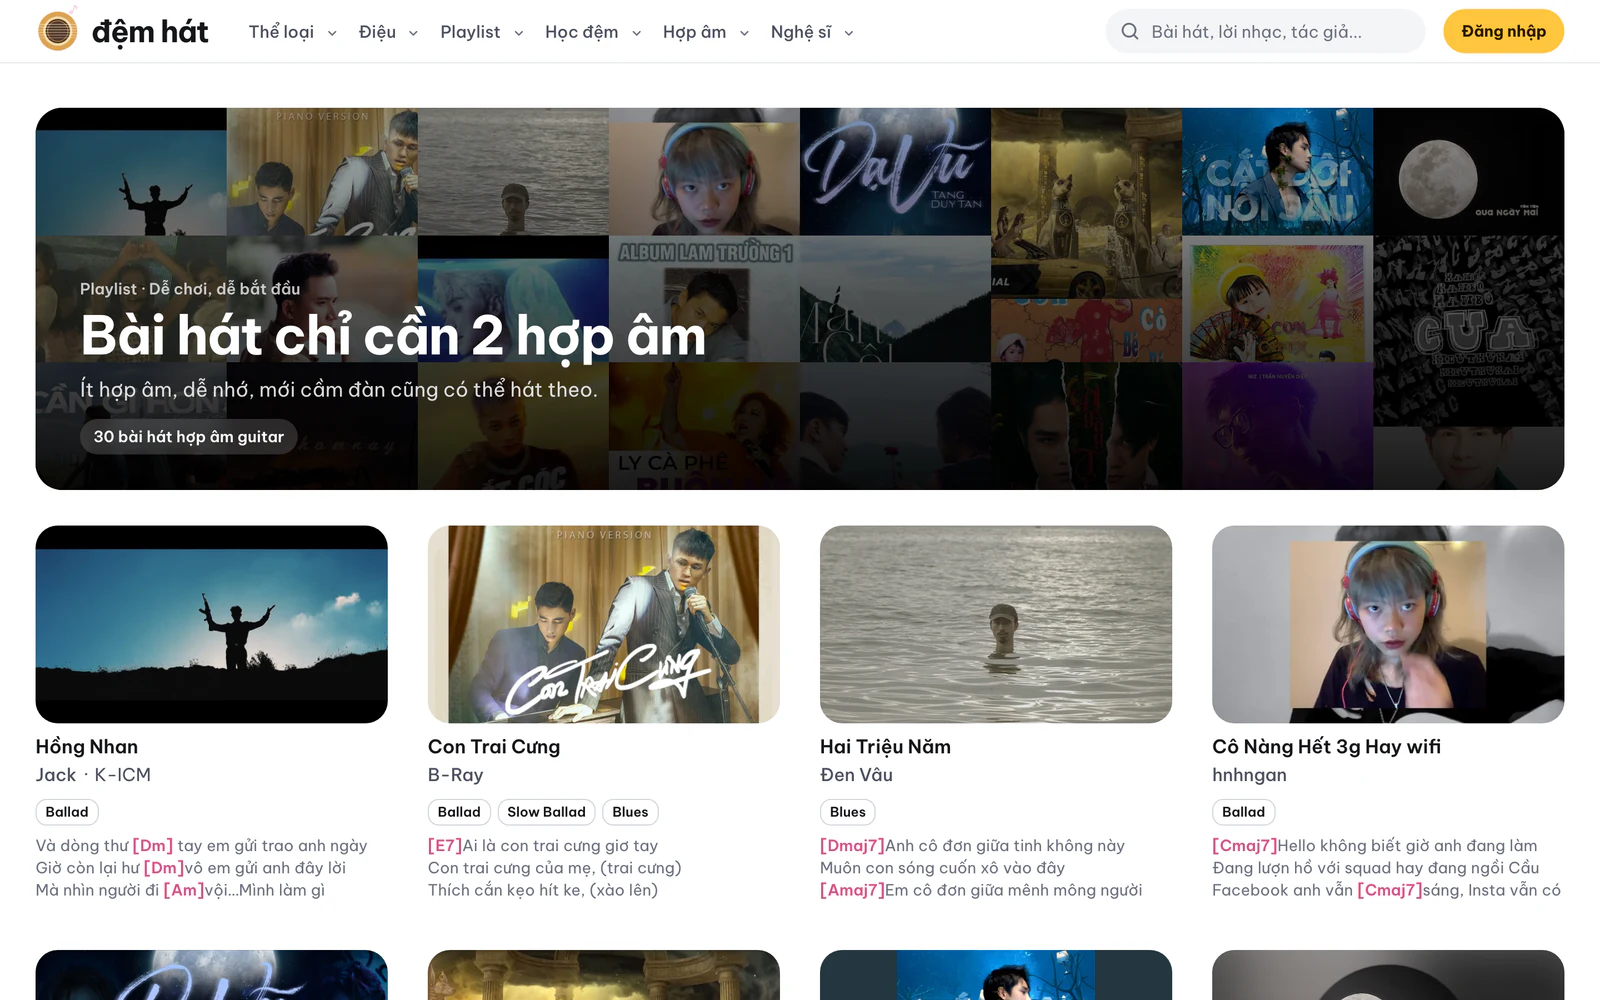Click banner subtitle 'Ít hợp âm, dễ nhớ'
Viewport: 1600px width, 1000px height.
point(339,389)
